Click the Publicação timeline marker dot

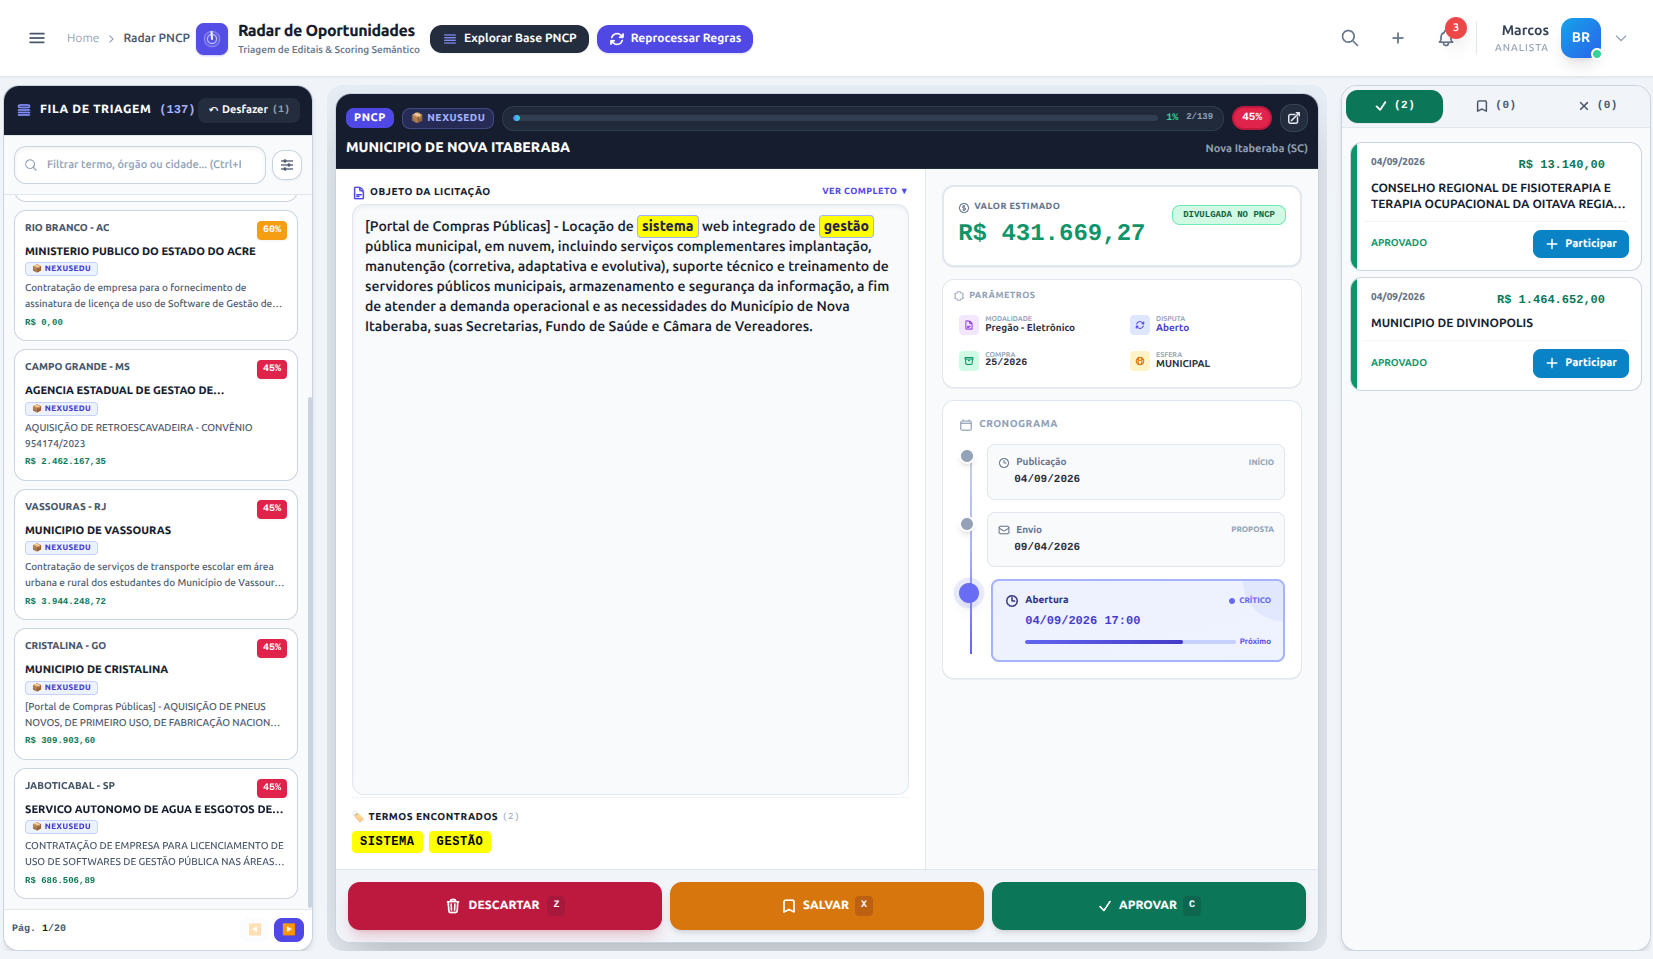click(x=967, y=456)
